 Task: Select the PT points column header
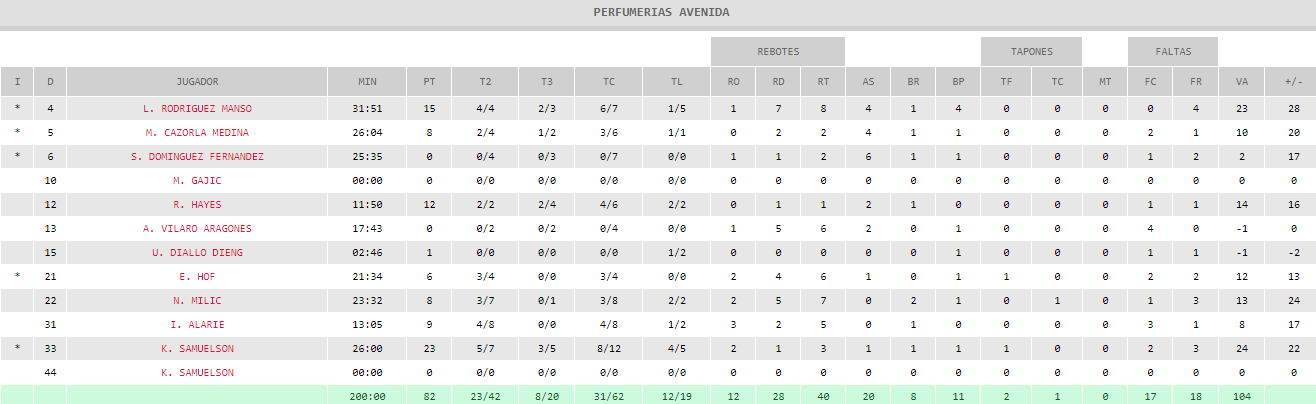tap(429, 81)
